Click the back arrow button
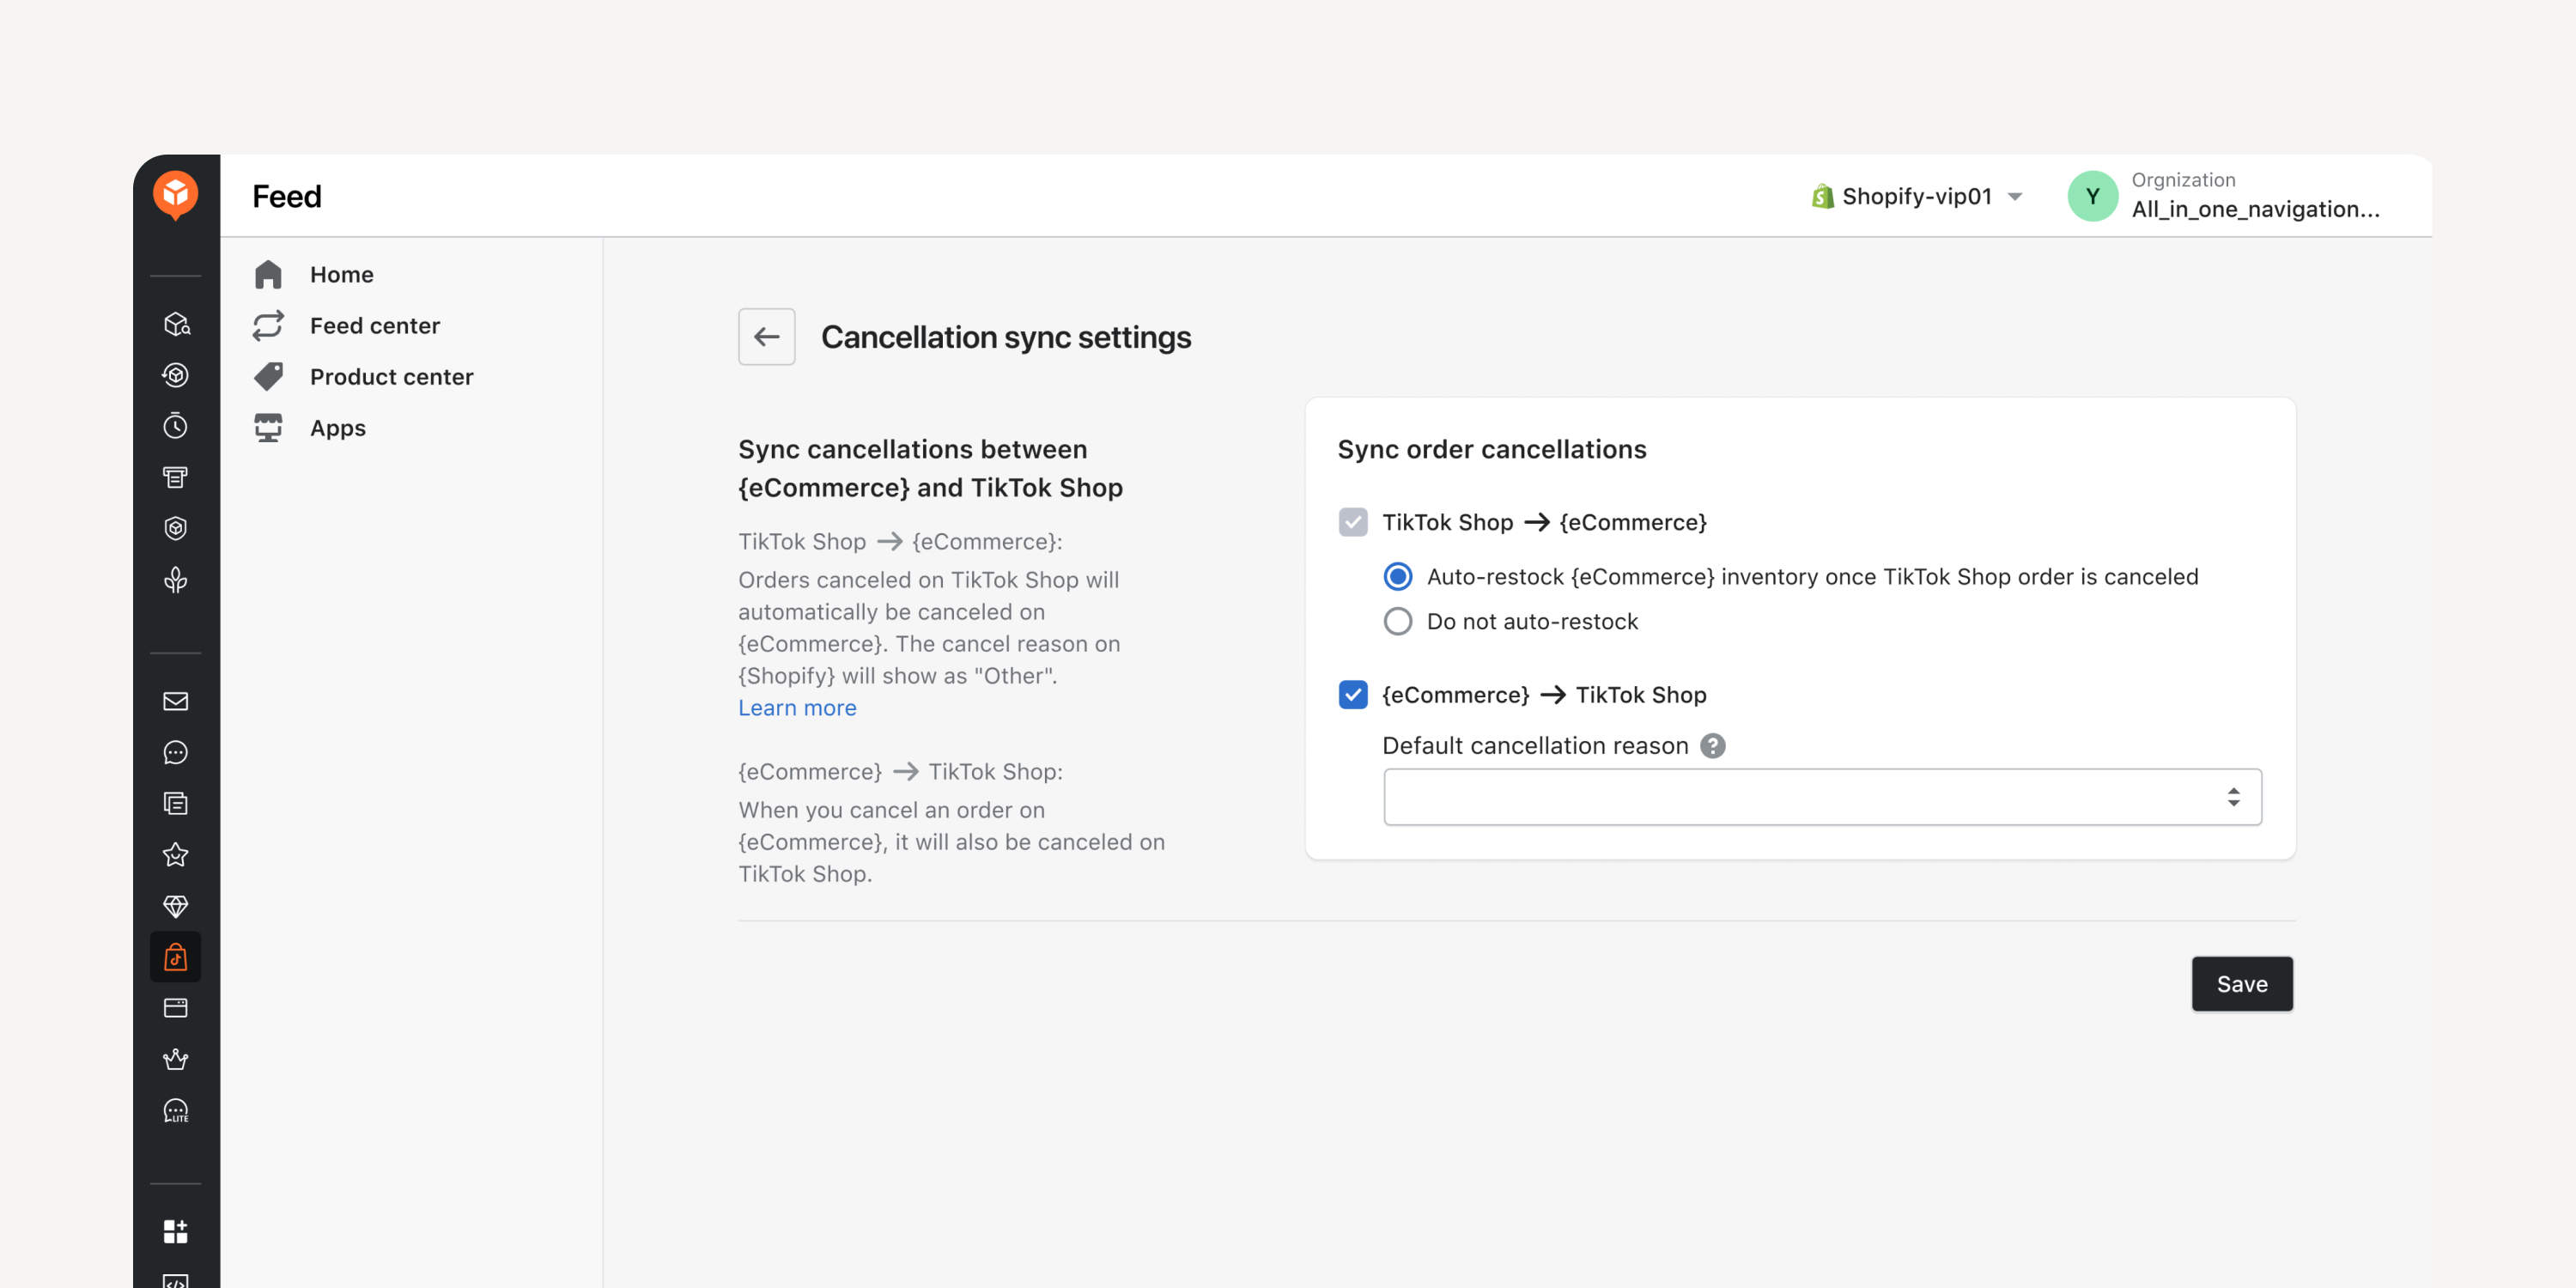Viewport: 2576px width, 1288px height. pyautogui.click(x=767, y=337)
